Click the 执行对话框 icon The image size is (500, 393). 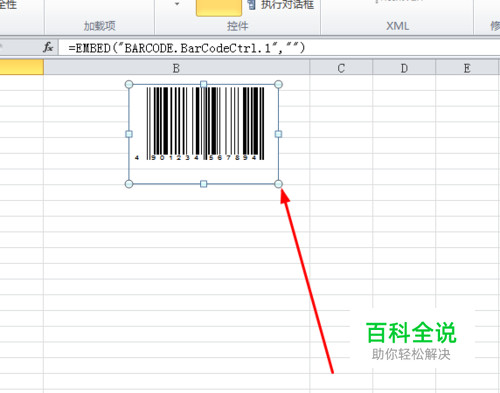point(252,5)
